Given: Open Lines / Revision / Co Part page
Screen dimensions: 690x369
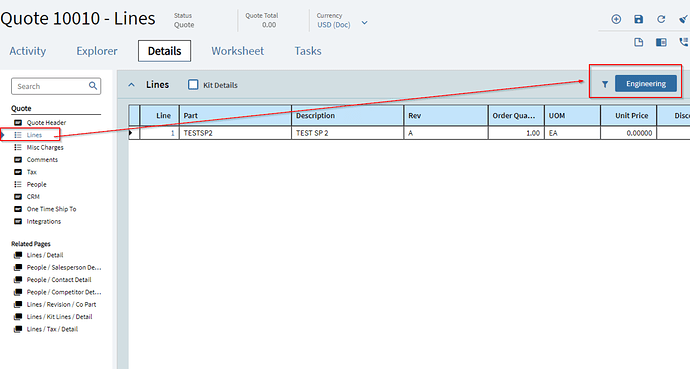Looking at the screenshot, I should (x=61, y=304).
